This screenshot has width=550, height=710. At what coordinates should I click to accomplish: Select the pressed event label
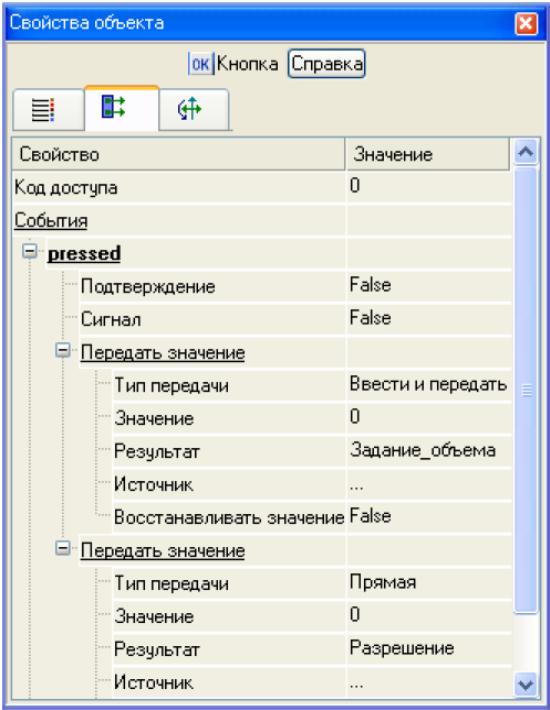[84, 254]
